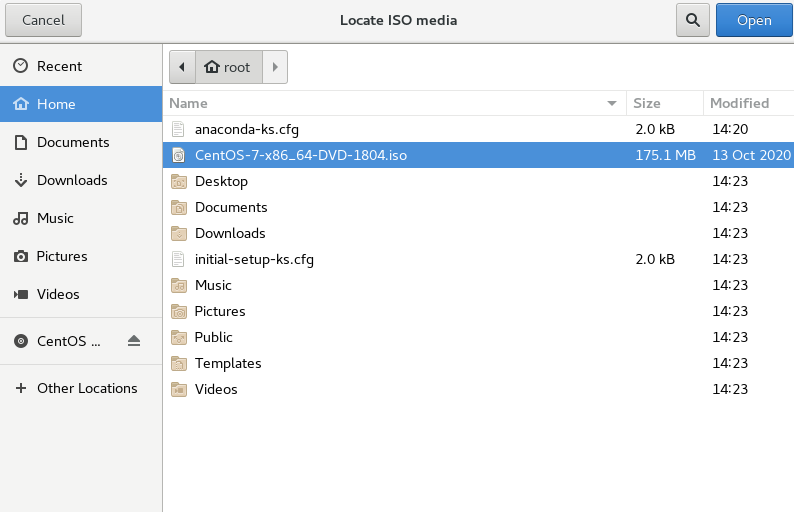Go back with the left path arrow

182,67
